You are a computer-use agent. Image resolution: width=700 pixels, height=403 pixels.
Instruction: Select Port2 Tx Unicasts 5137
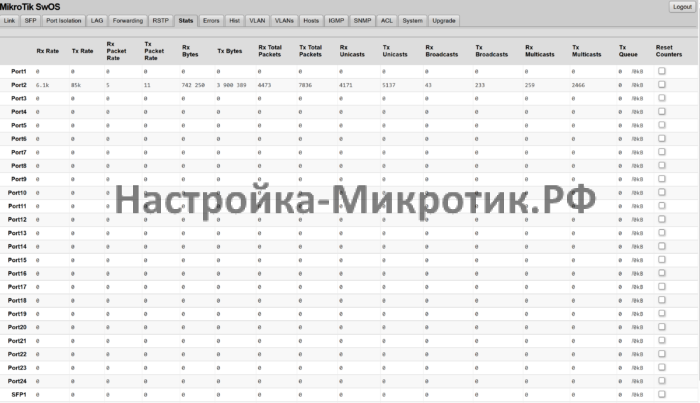point(388,85)
